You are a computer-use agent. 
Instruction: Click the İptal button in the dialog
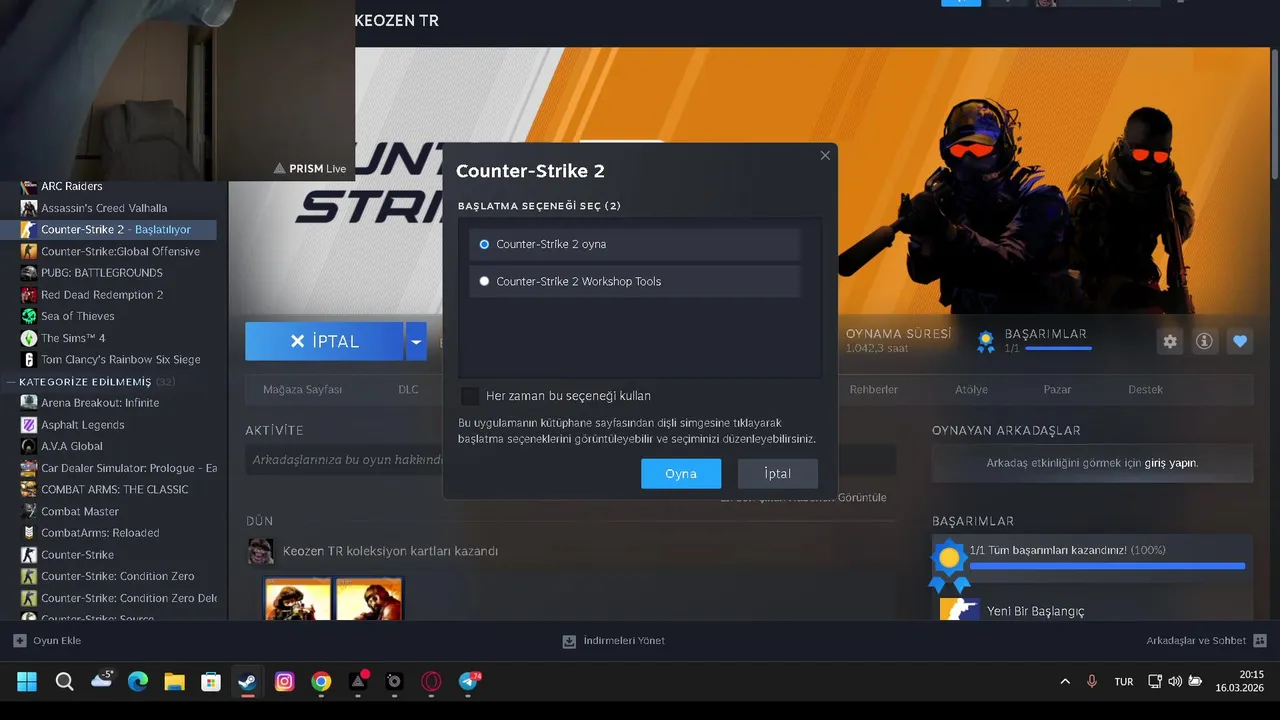coord(778,474)
